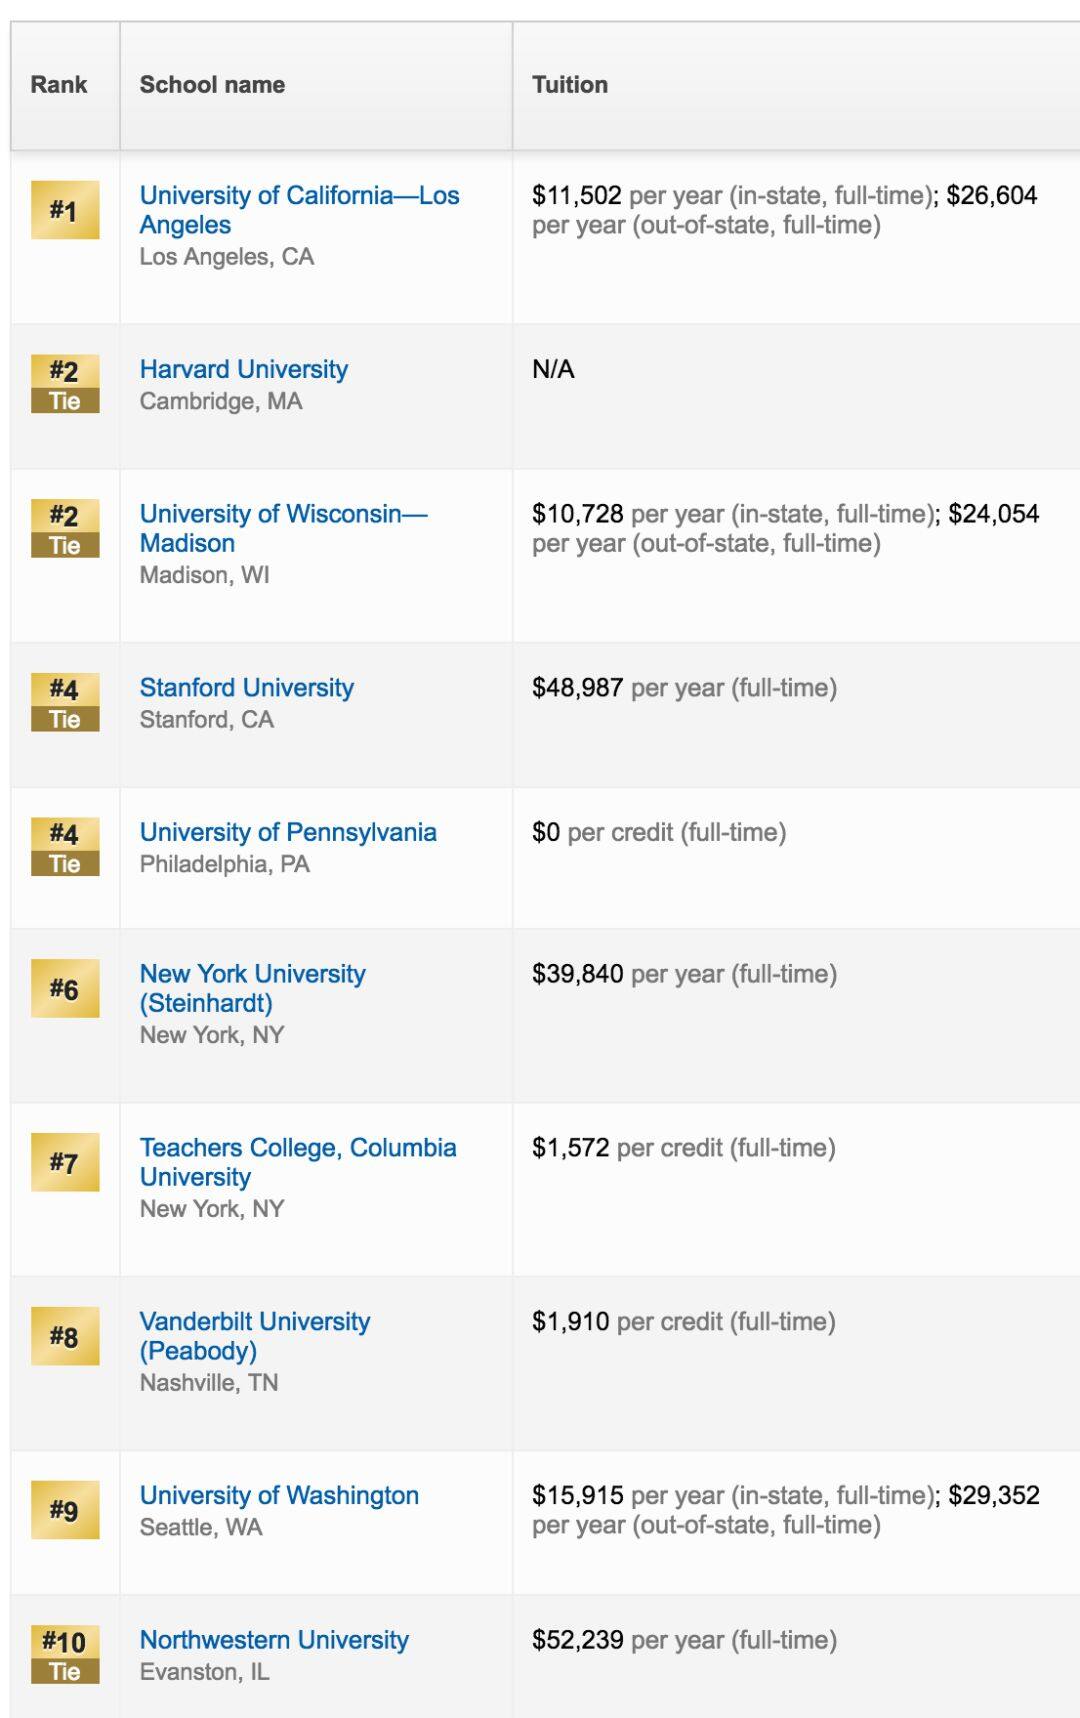Open University of California—Los Angeles link
The width and height of the screenshot is (1080, 1718).
[x=299, y=210]
